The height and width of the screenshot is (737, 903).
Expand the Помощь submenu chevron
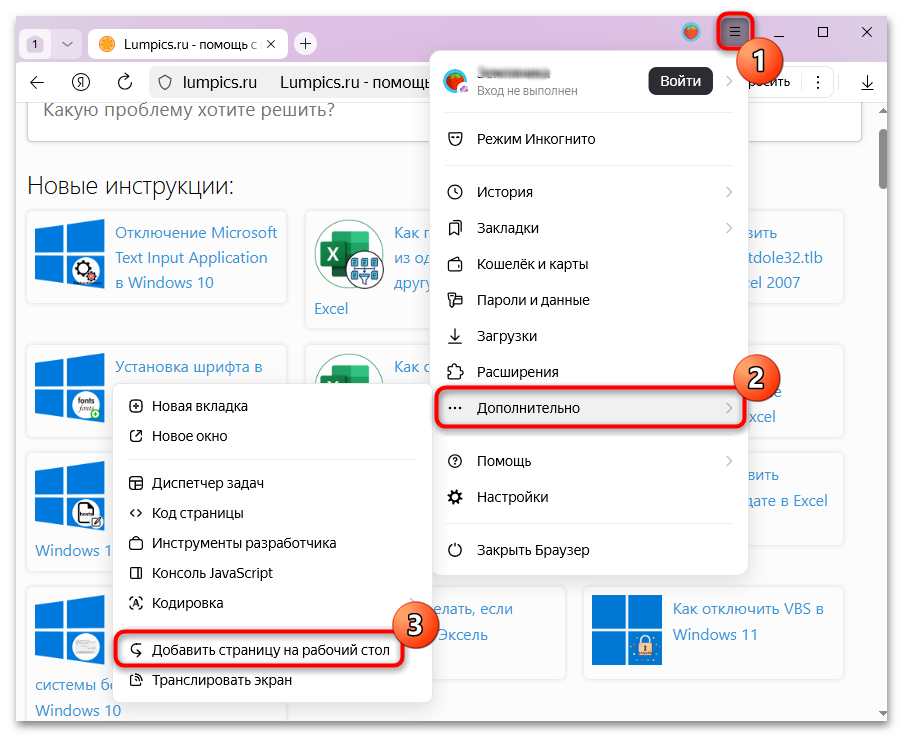pyautogui.click(x=731, y=461)
